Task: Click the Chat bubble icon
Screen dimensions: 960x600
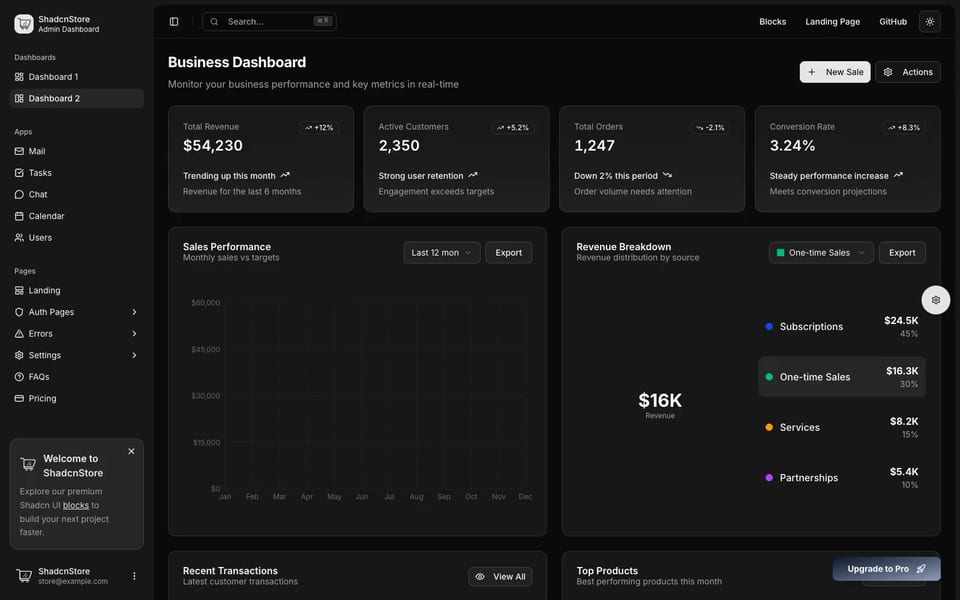Action: click(19, 194)
